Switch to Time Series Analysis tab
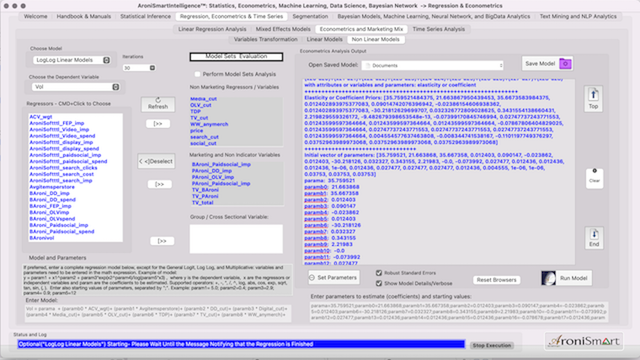Viewport: 640px width, 360px height. pos(438,29)
